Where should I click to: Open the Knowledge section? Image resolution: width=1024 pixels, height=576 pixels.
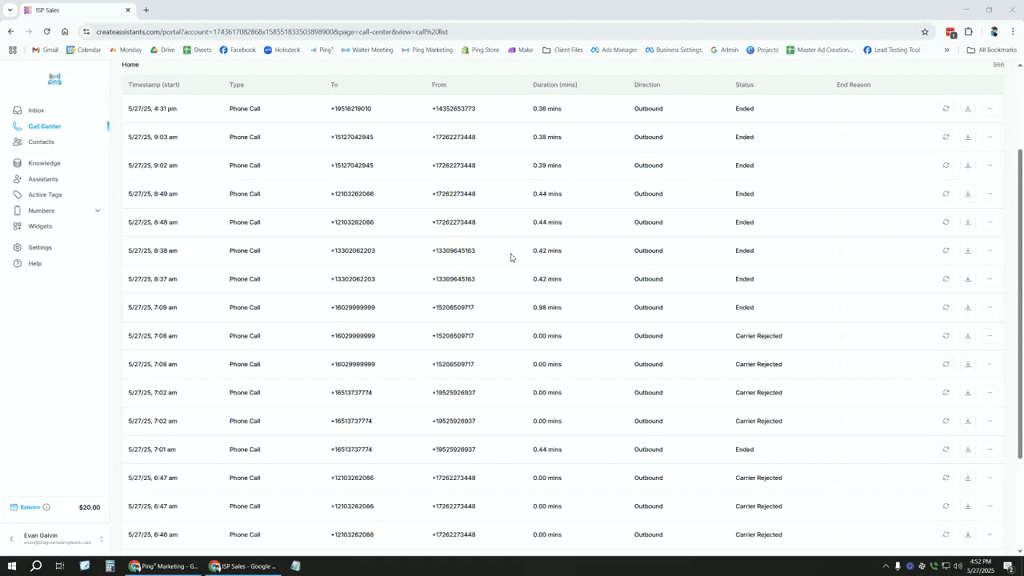coord(43,163)
